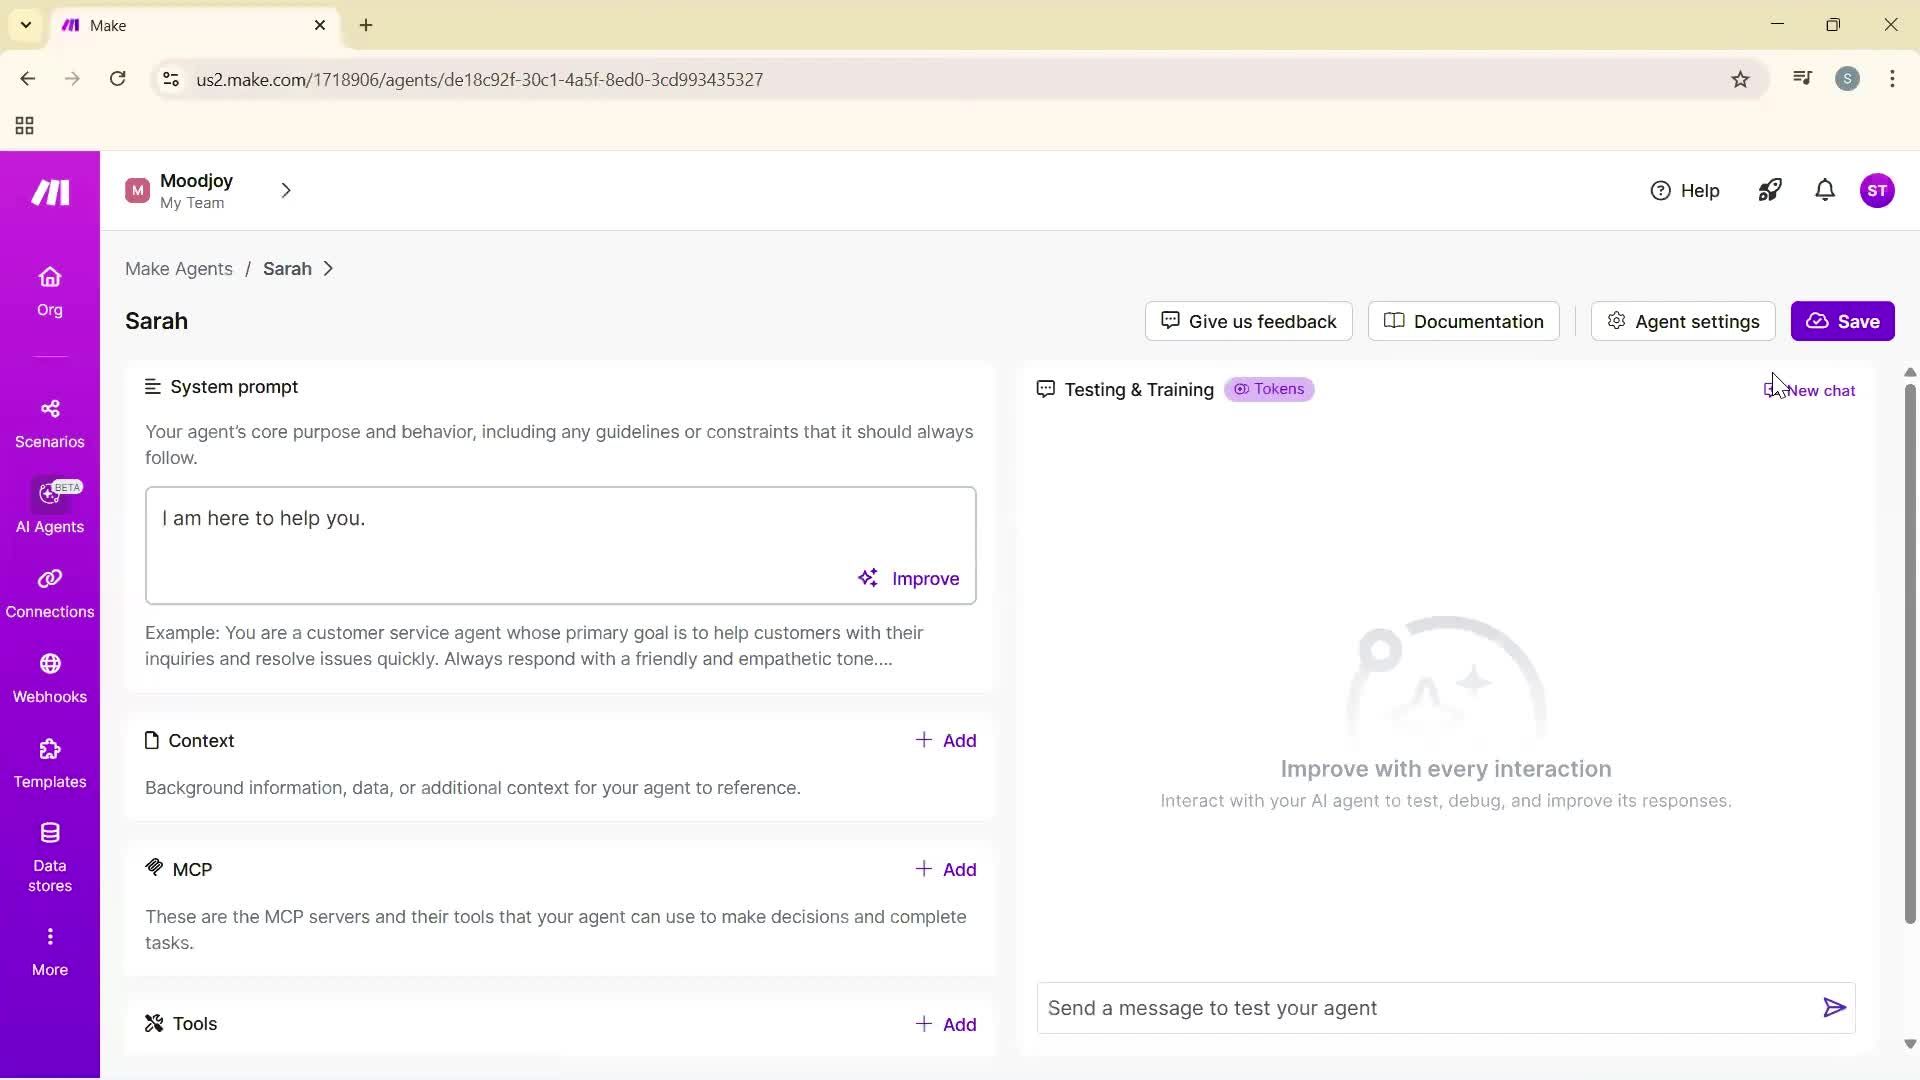Open AI Agents sidebar section

[49, 508]
